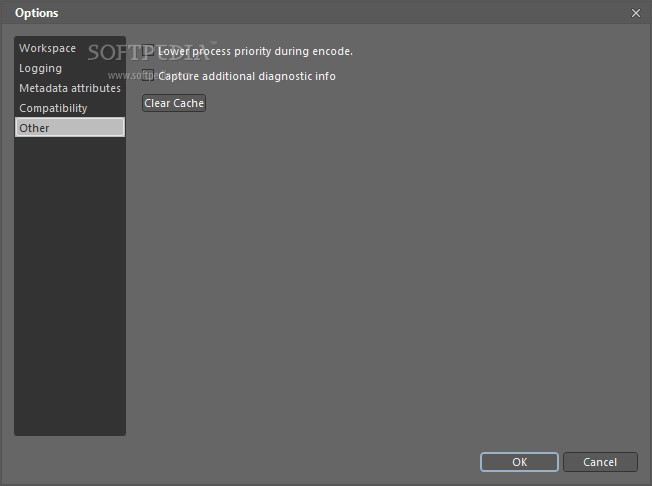The width and height of the screenshot is (652, 486).
Task: Select the Logging category
Action: pyautogui.click(x=69, y=68)
